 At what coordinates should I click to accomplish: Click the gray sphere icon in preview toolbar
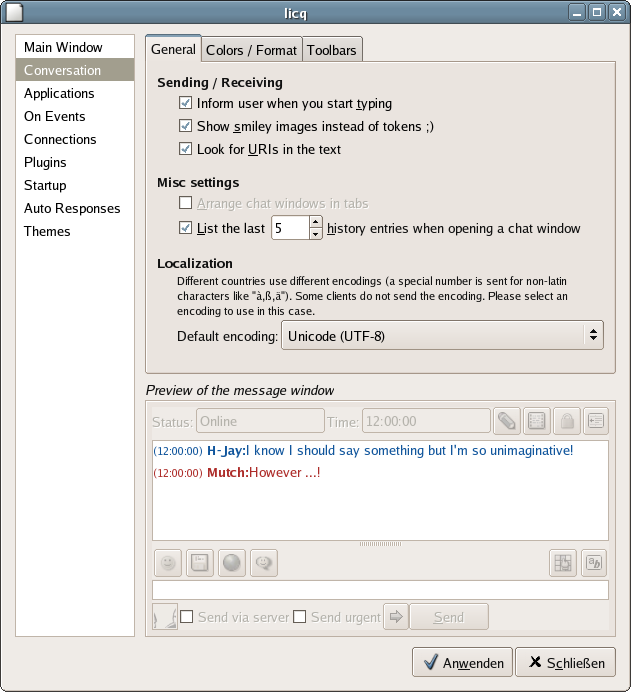click(232, 563)
